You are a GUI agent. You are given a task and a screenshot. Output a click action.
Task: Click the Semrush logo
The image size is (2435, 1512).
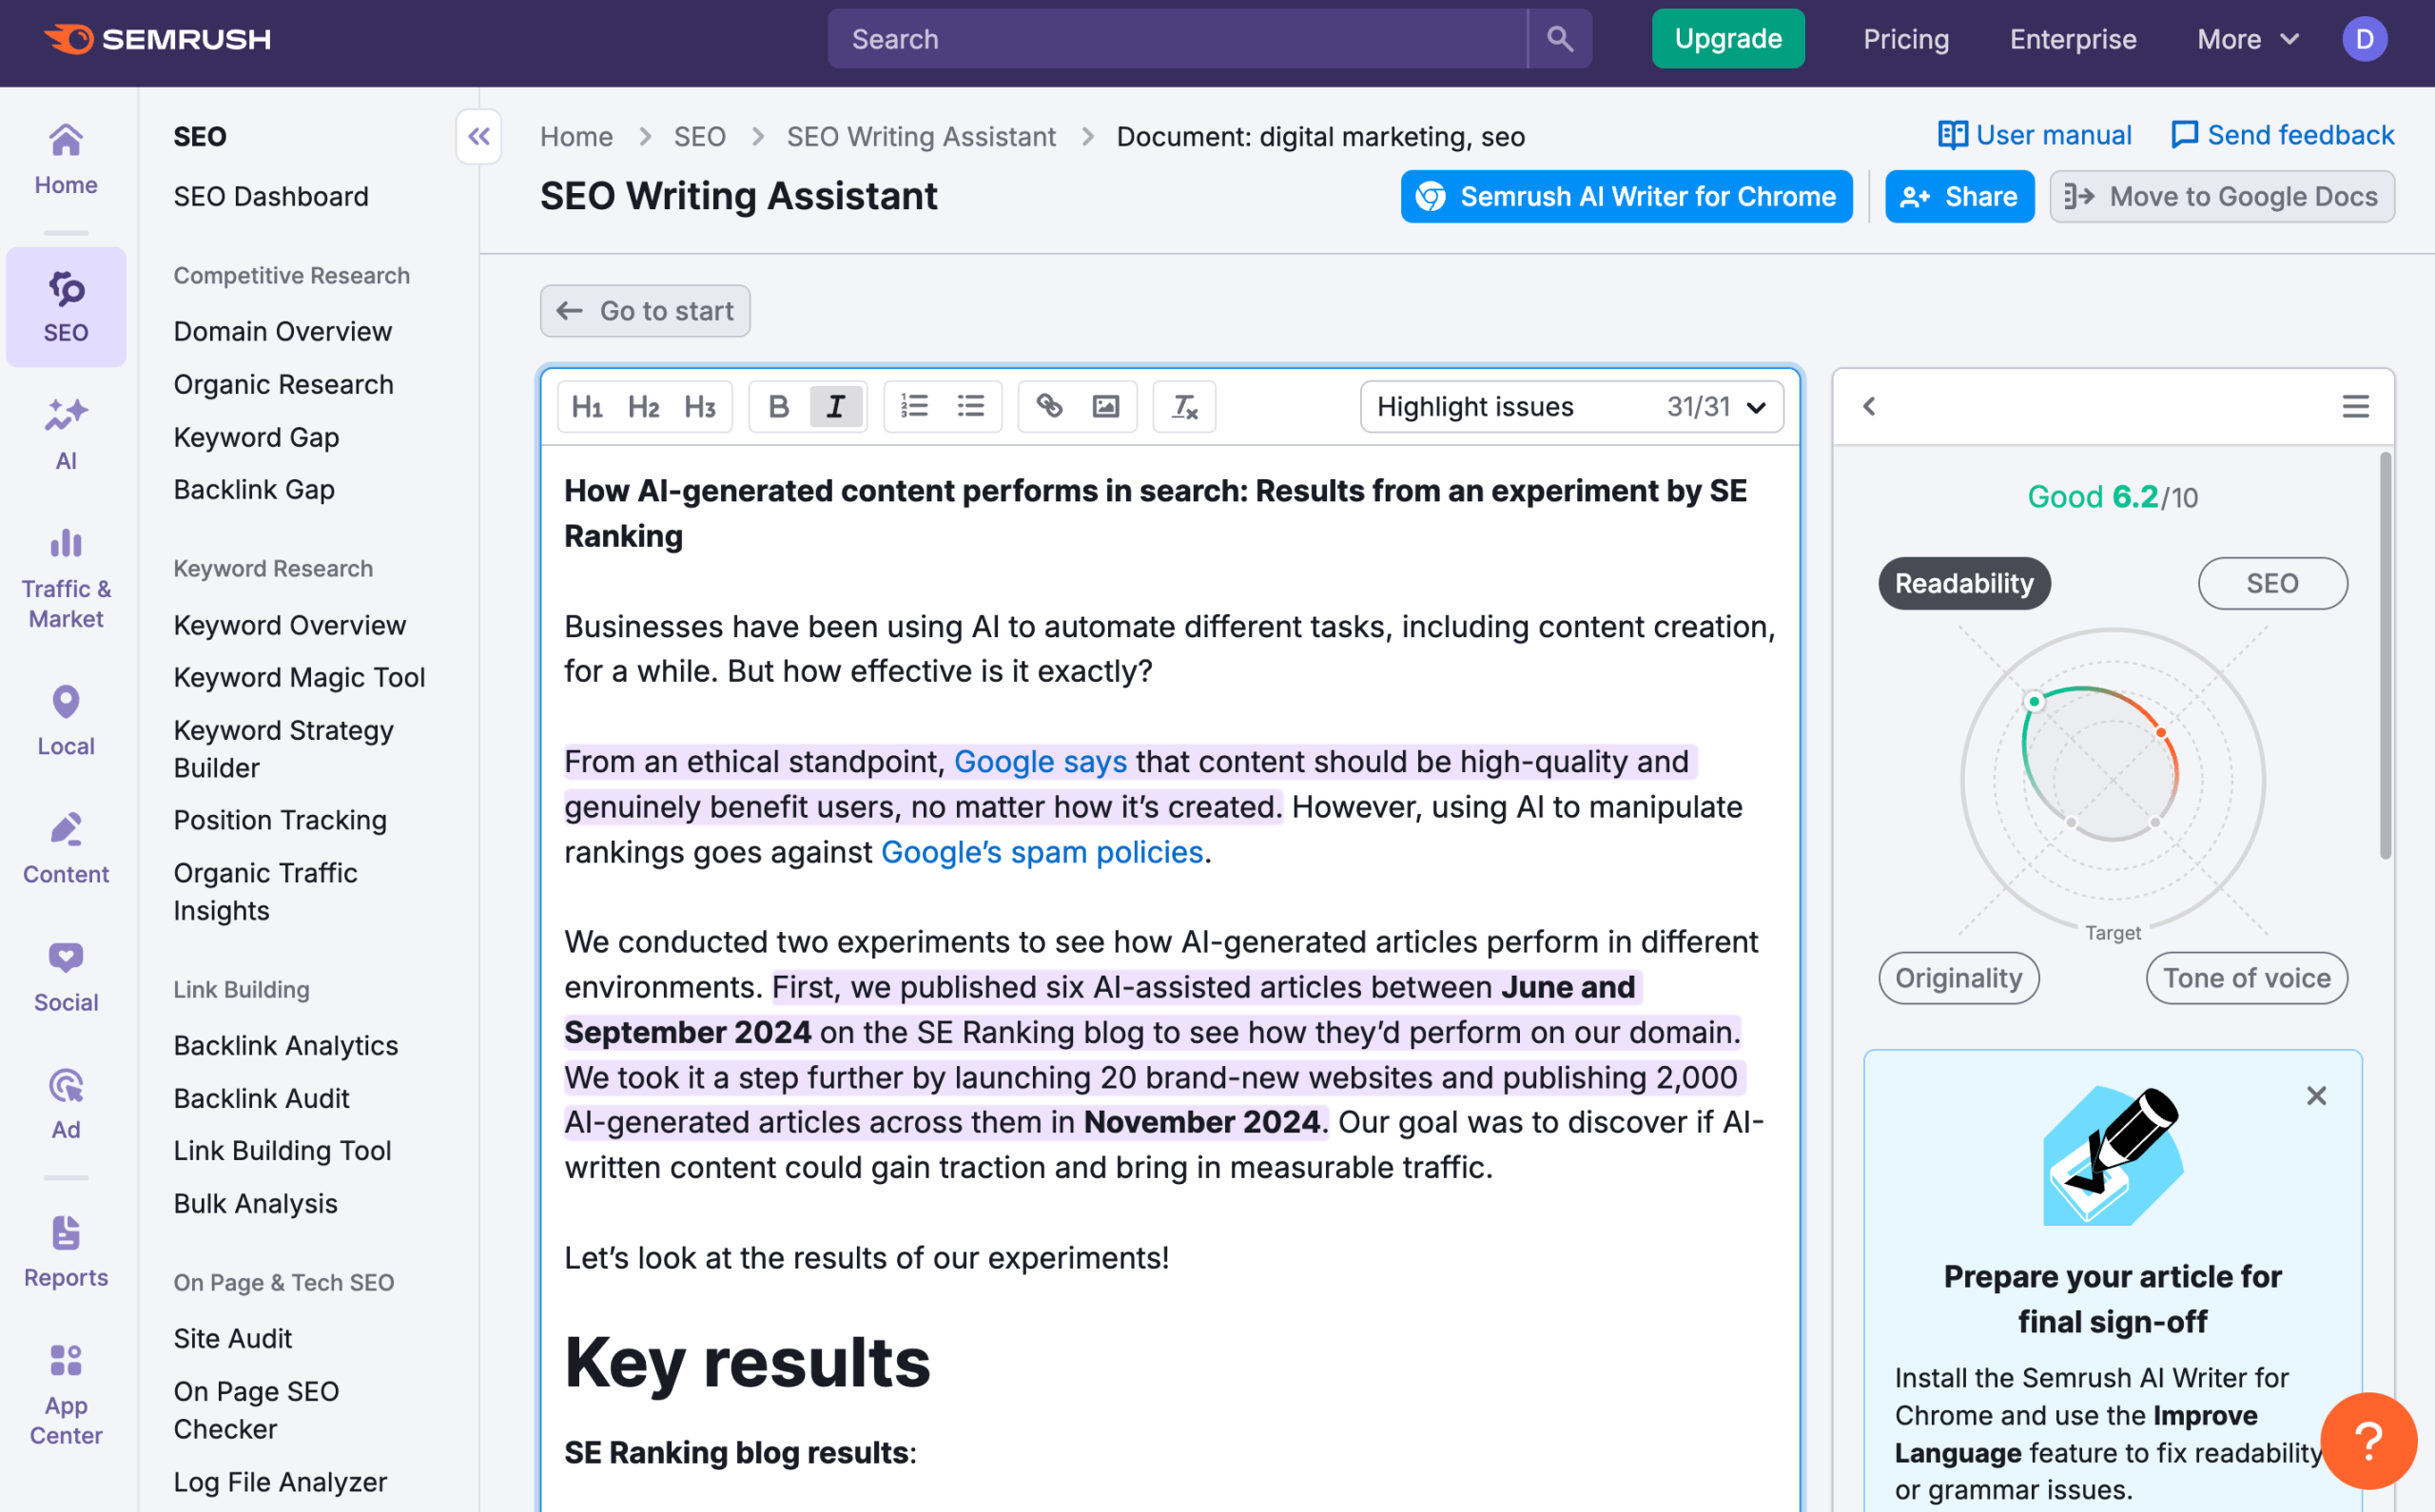point(157,39)
